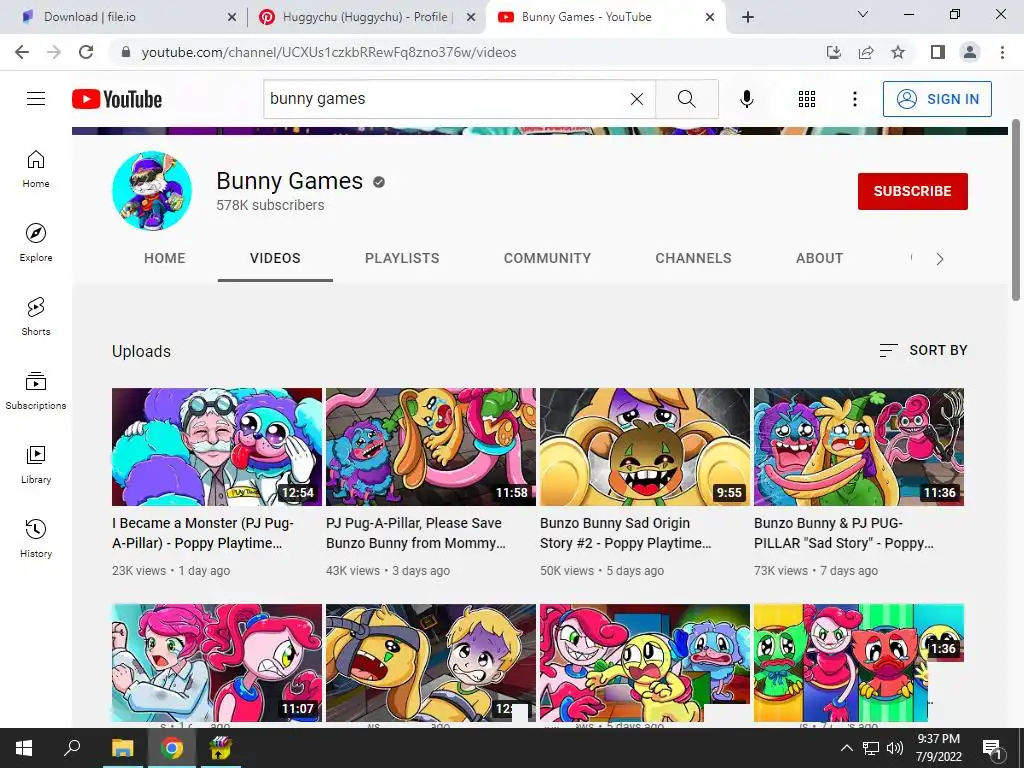Open the CHANNELS tab

pyautogui.click(x=694, y=258)
